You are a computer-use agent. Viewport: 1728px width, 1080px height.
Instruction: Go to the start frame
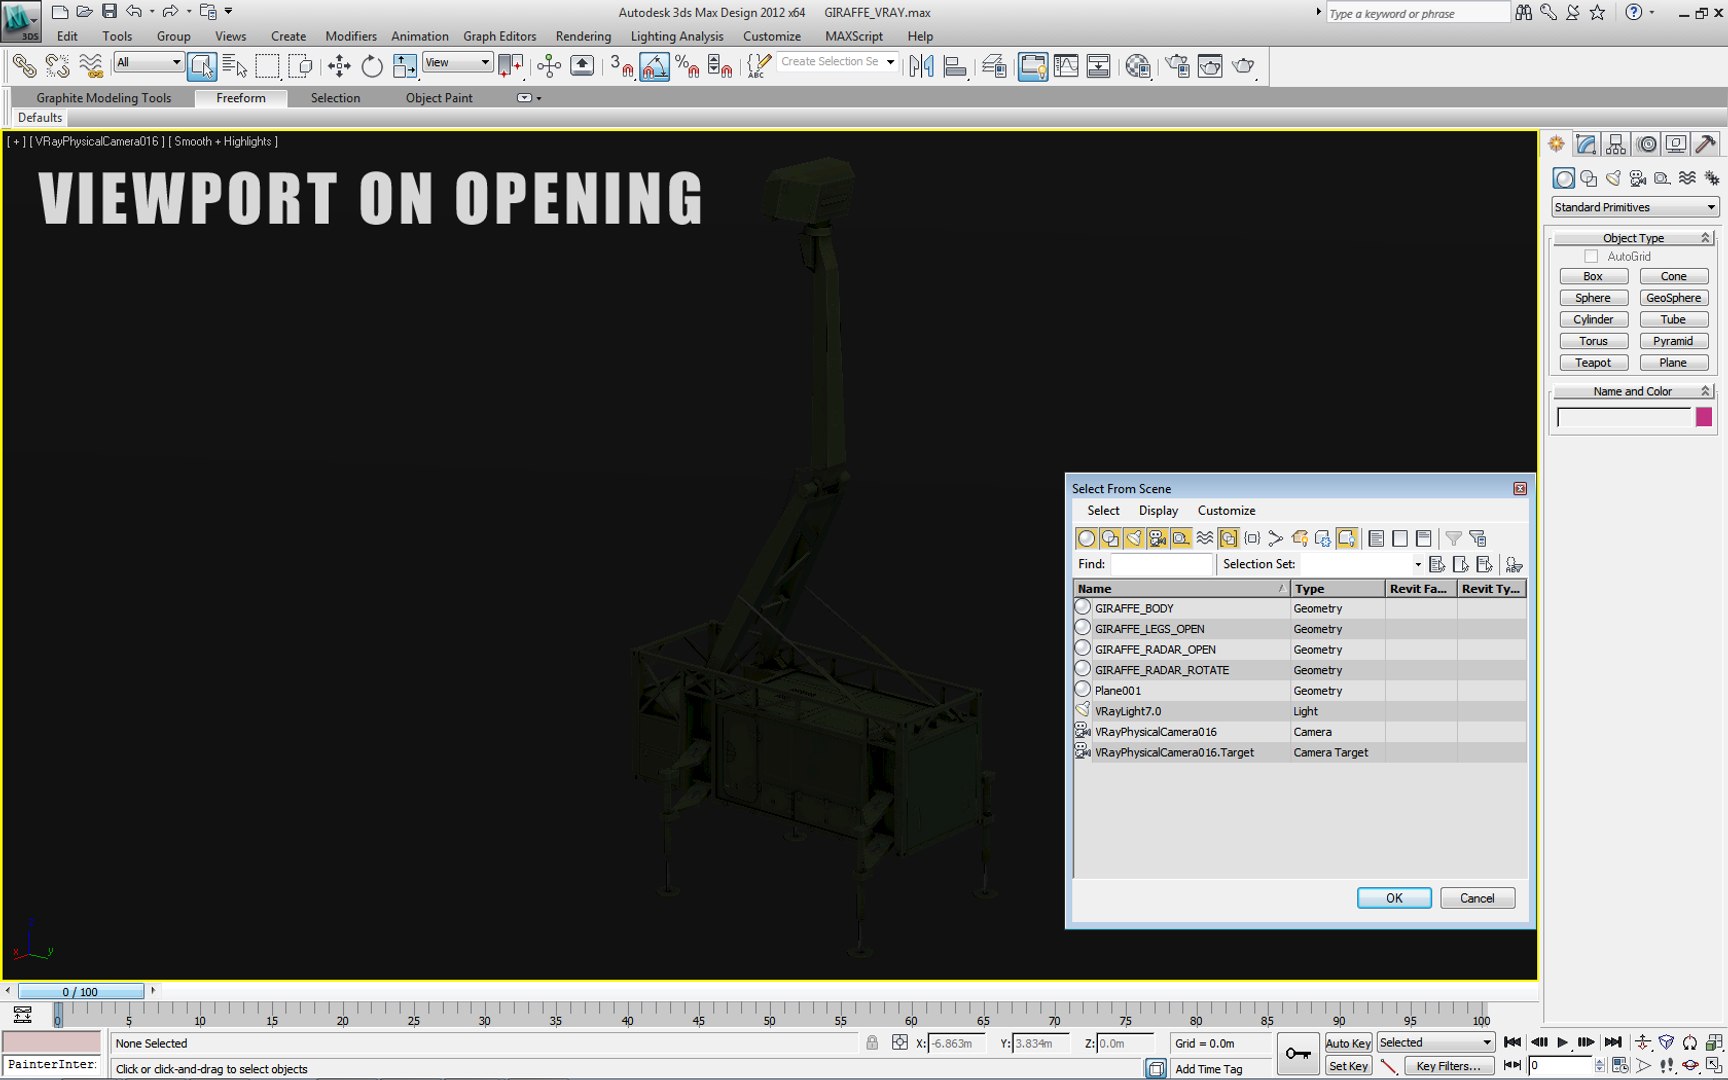(x=1513, y=1043)
